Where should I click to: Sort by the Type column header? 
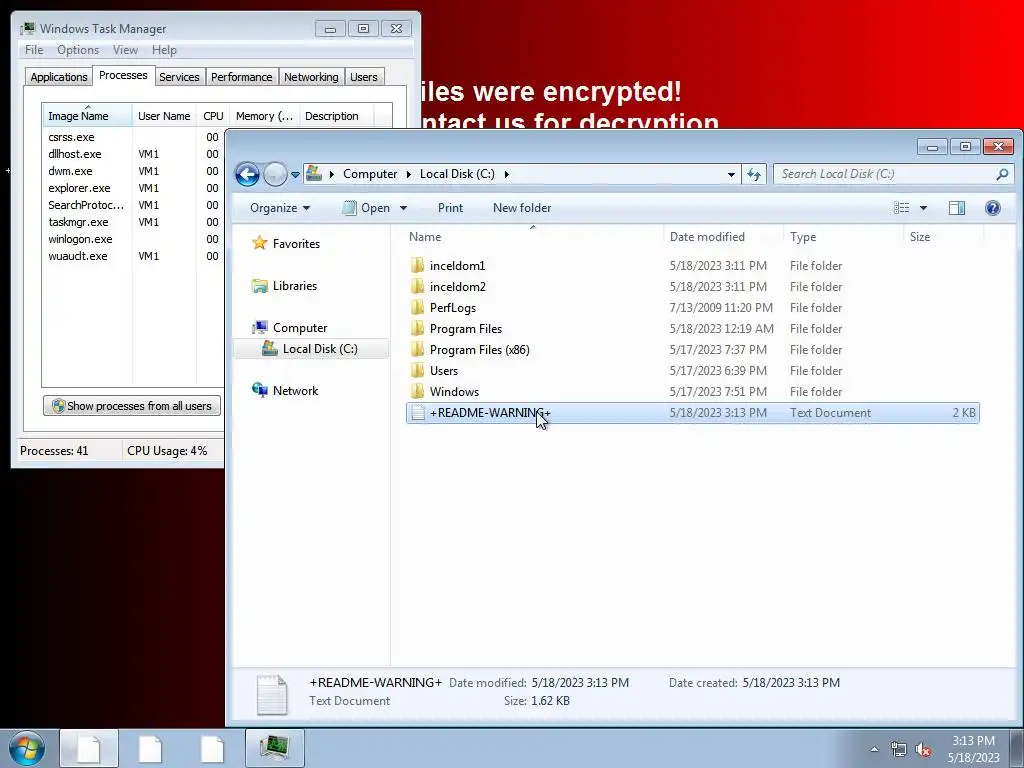(x=843, y=236)
